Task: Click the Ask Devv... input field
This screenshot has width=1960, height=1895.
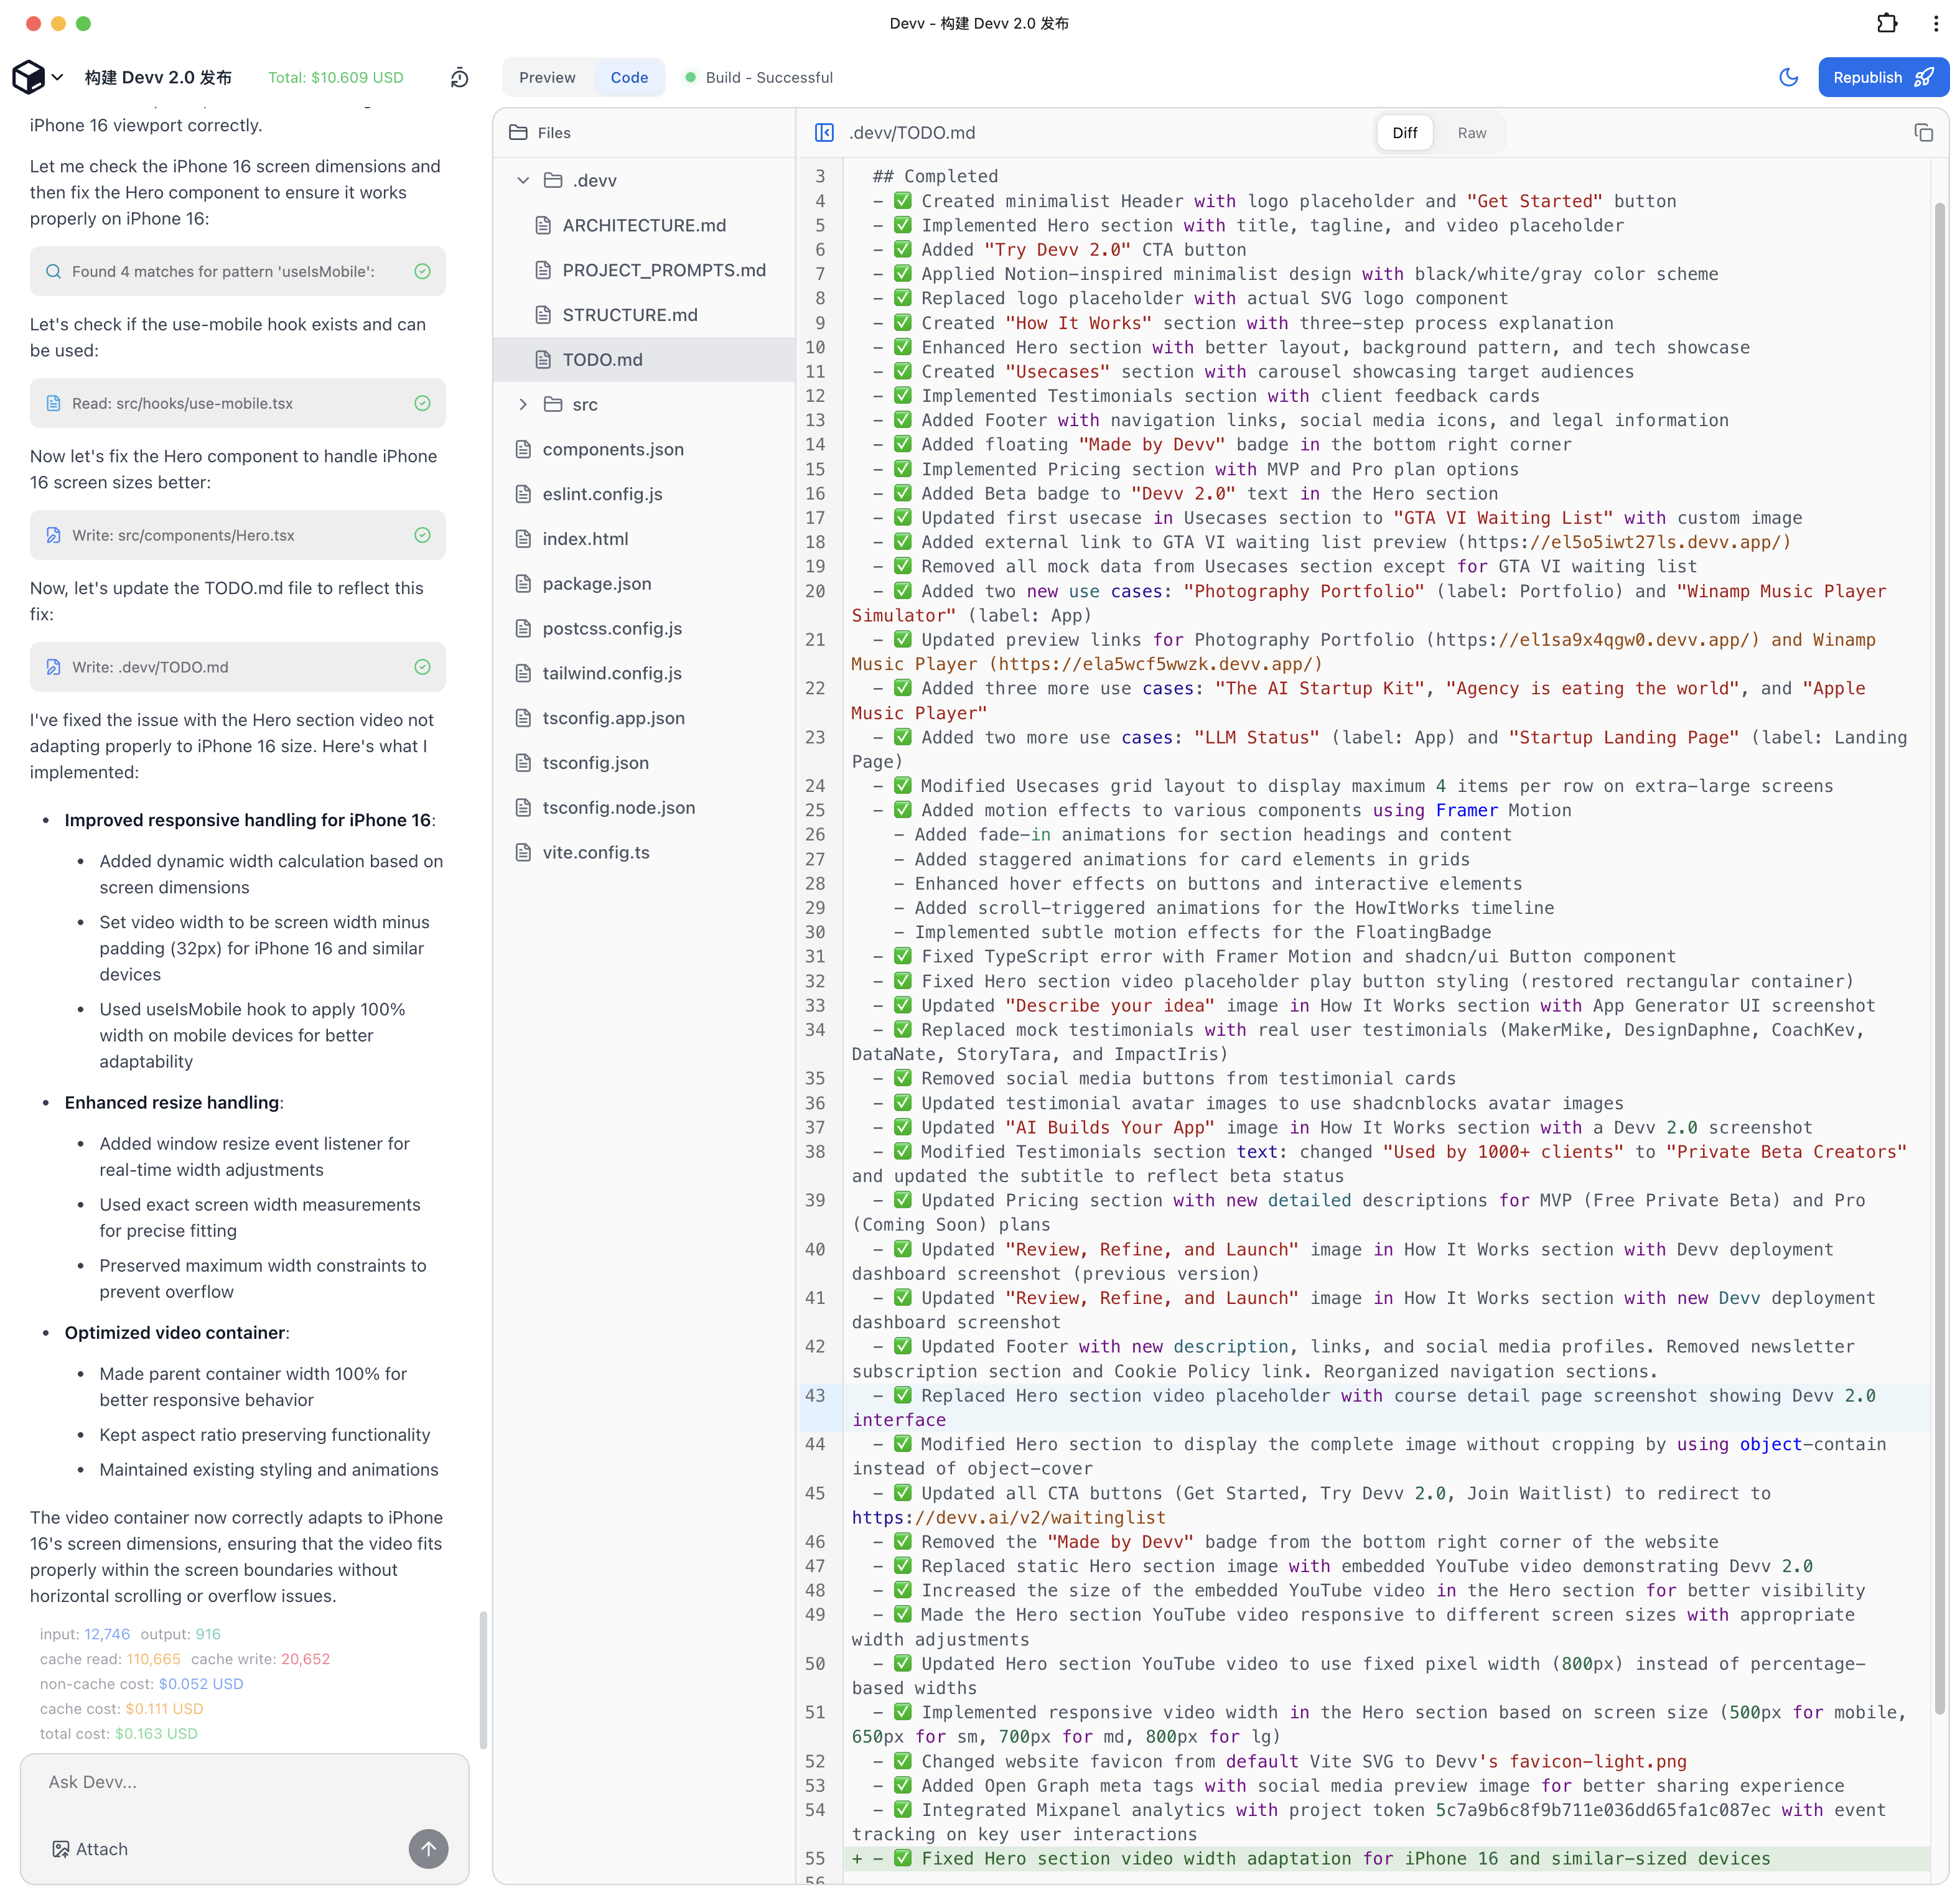Action: (x=245, y=1782)
